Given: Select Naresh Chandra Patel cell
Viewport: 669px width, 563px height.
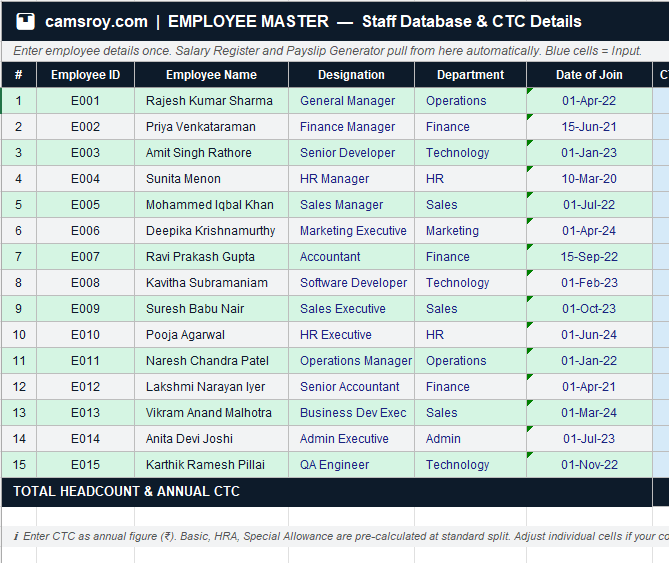Looking at the screenshot, I should click(211, 361).
